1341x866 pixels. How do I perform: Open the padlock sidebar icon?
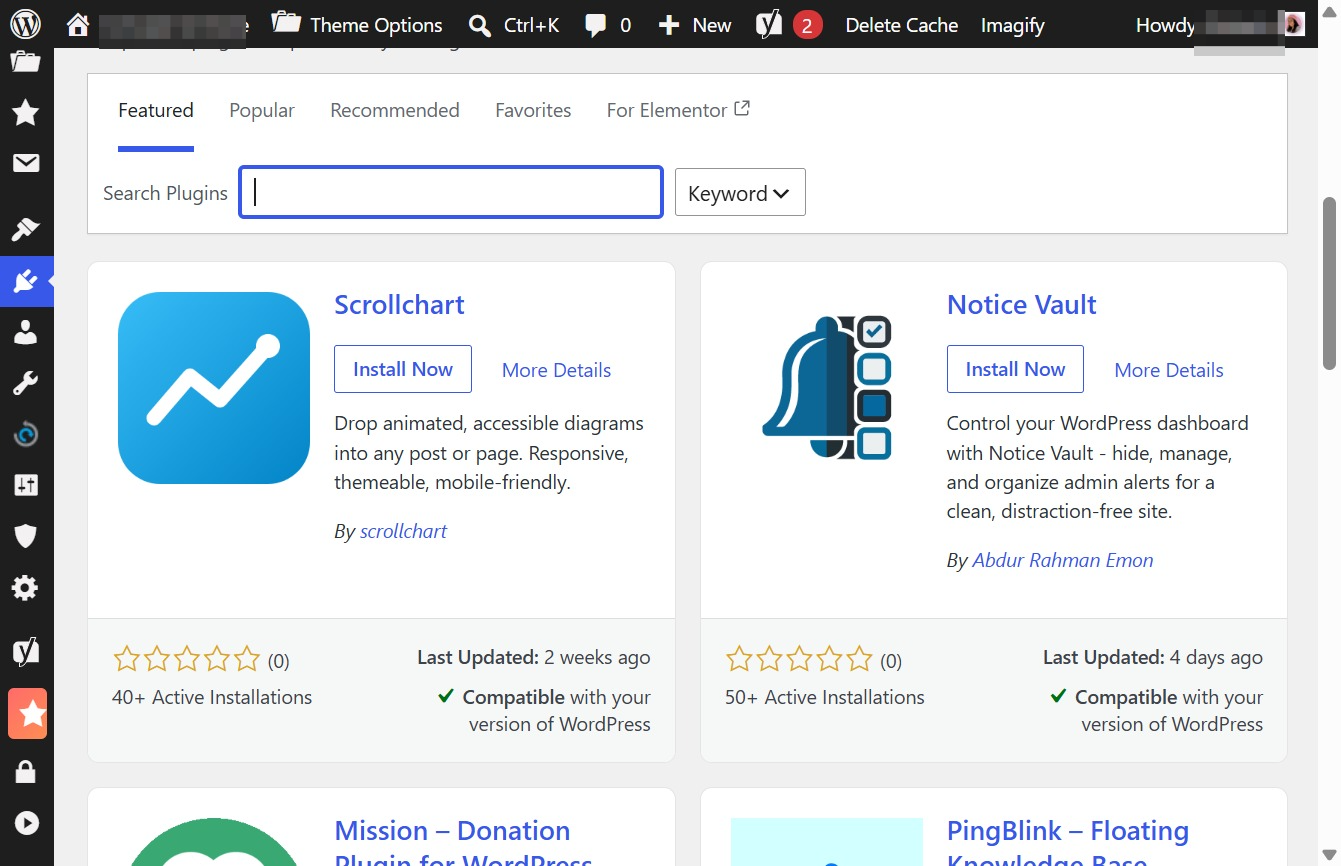coord(25,772)
